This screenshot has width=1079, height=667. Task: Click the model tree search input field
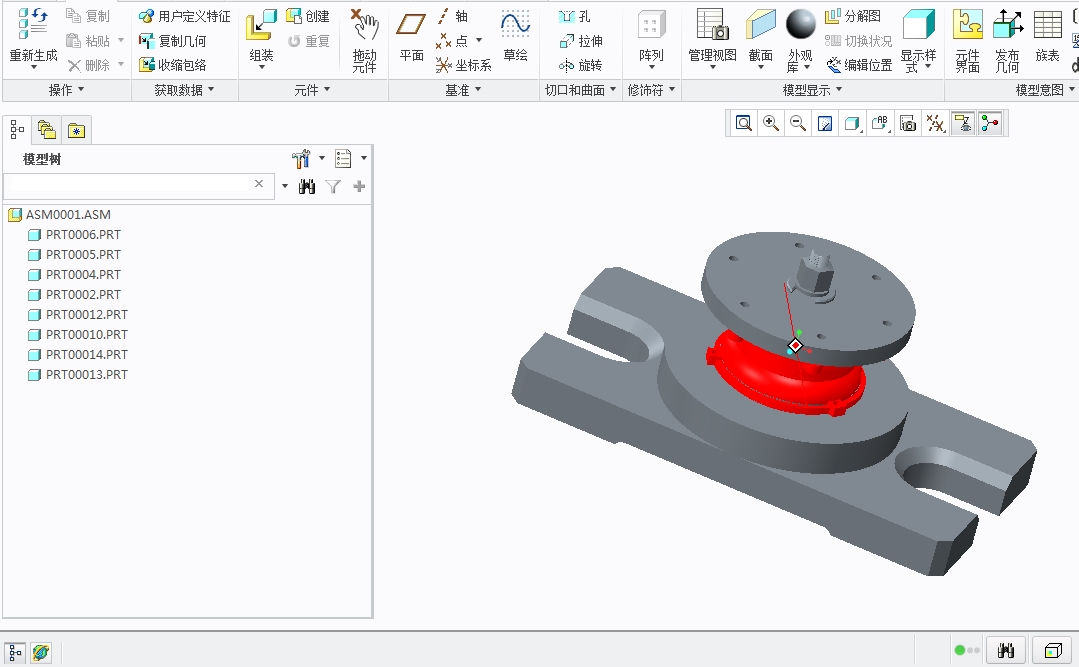127,185
